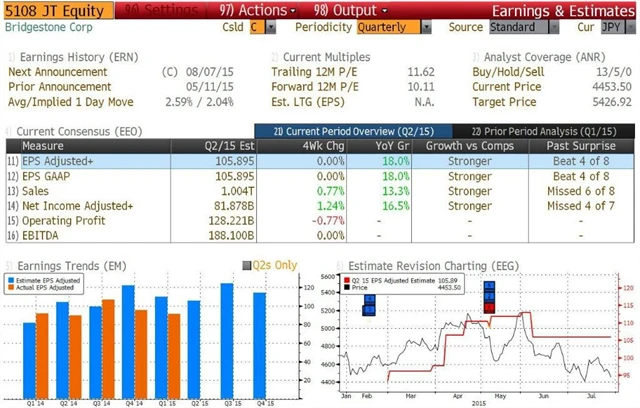Click the Forward 12M P/E value 10.11

(421, 86)
